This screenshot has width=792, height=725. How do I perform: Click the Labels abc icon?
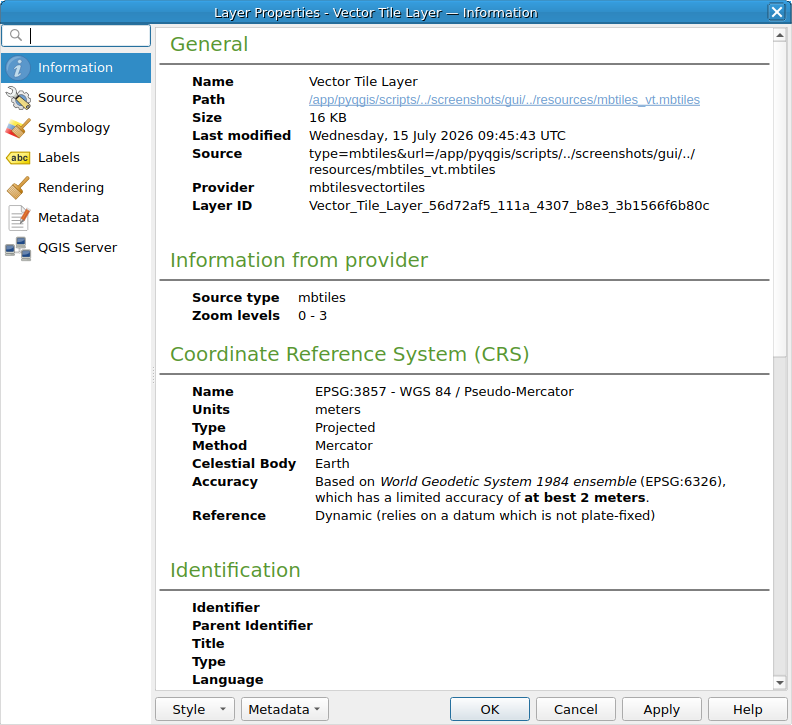pos(19,158)
